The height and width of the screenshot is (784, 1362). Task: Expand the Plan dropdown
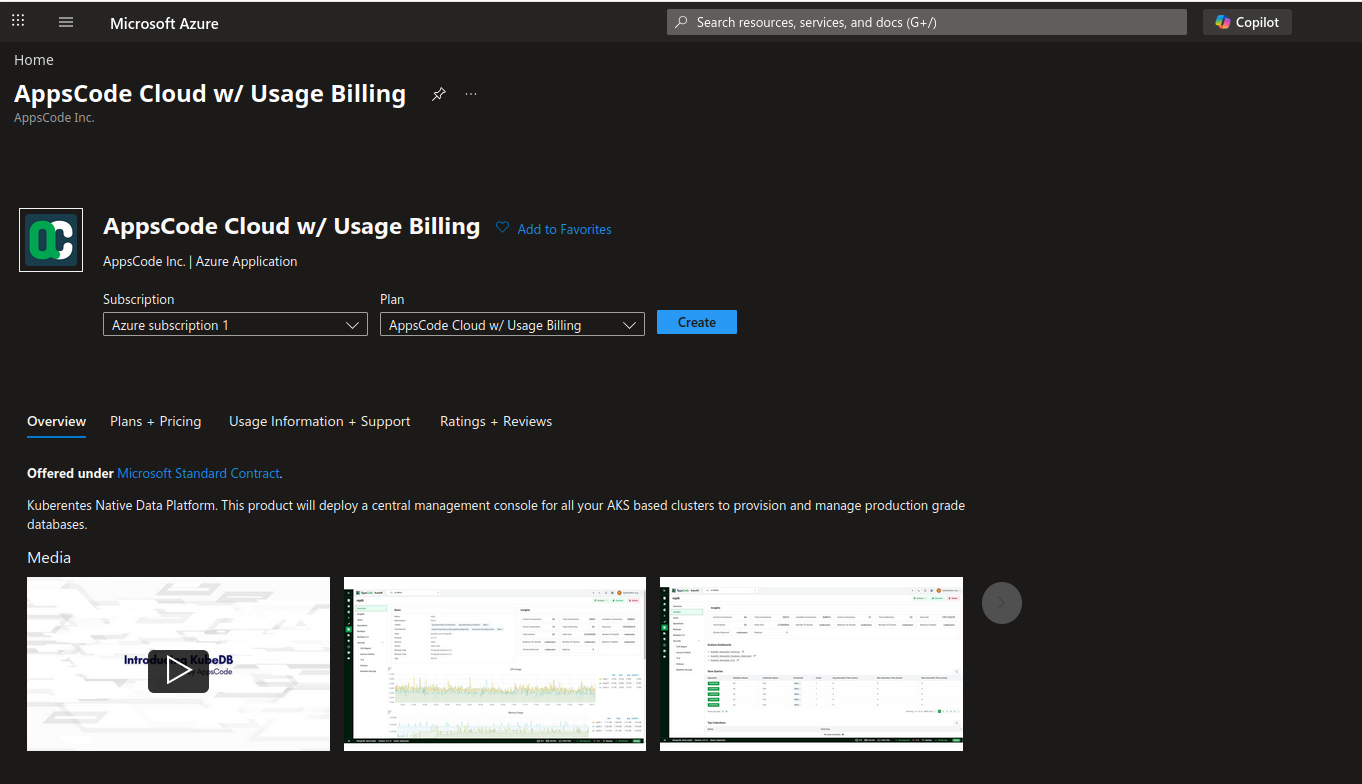(x=511, y=325)
